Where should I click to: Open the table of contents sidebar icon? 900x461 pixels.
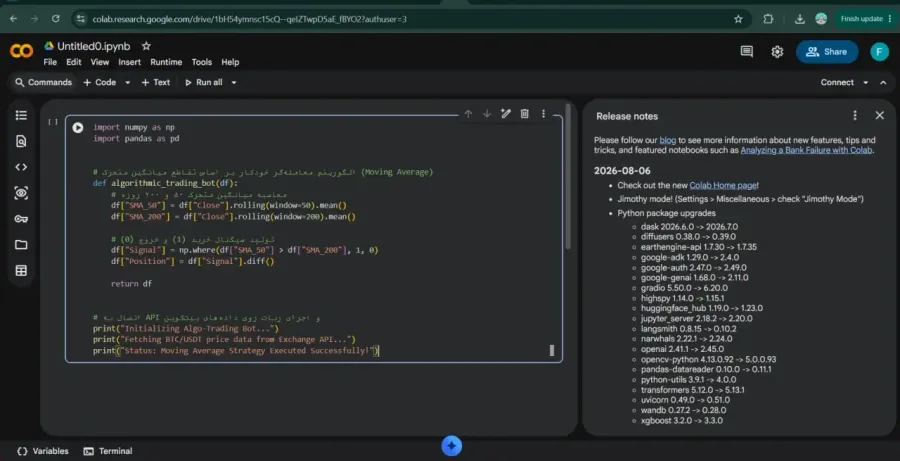(x=21, y=115)
